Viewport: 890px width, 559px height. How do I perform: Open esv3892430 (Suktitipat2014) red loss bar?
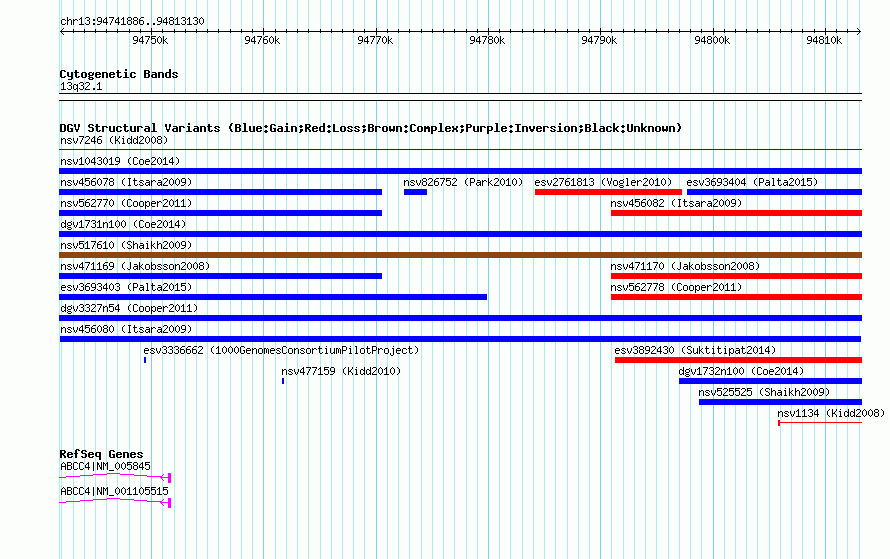click(738, 360)
